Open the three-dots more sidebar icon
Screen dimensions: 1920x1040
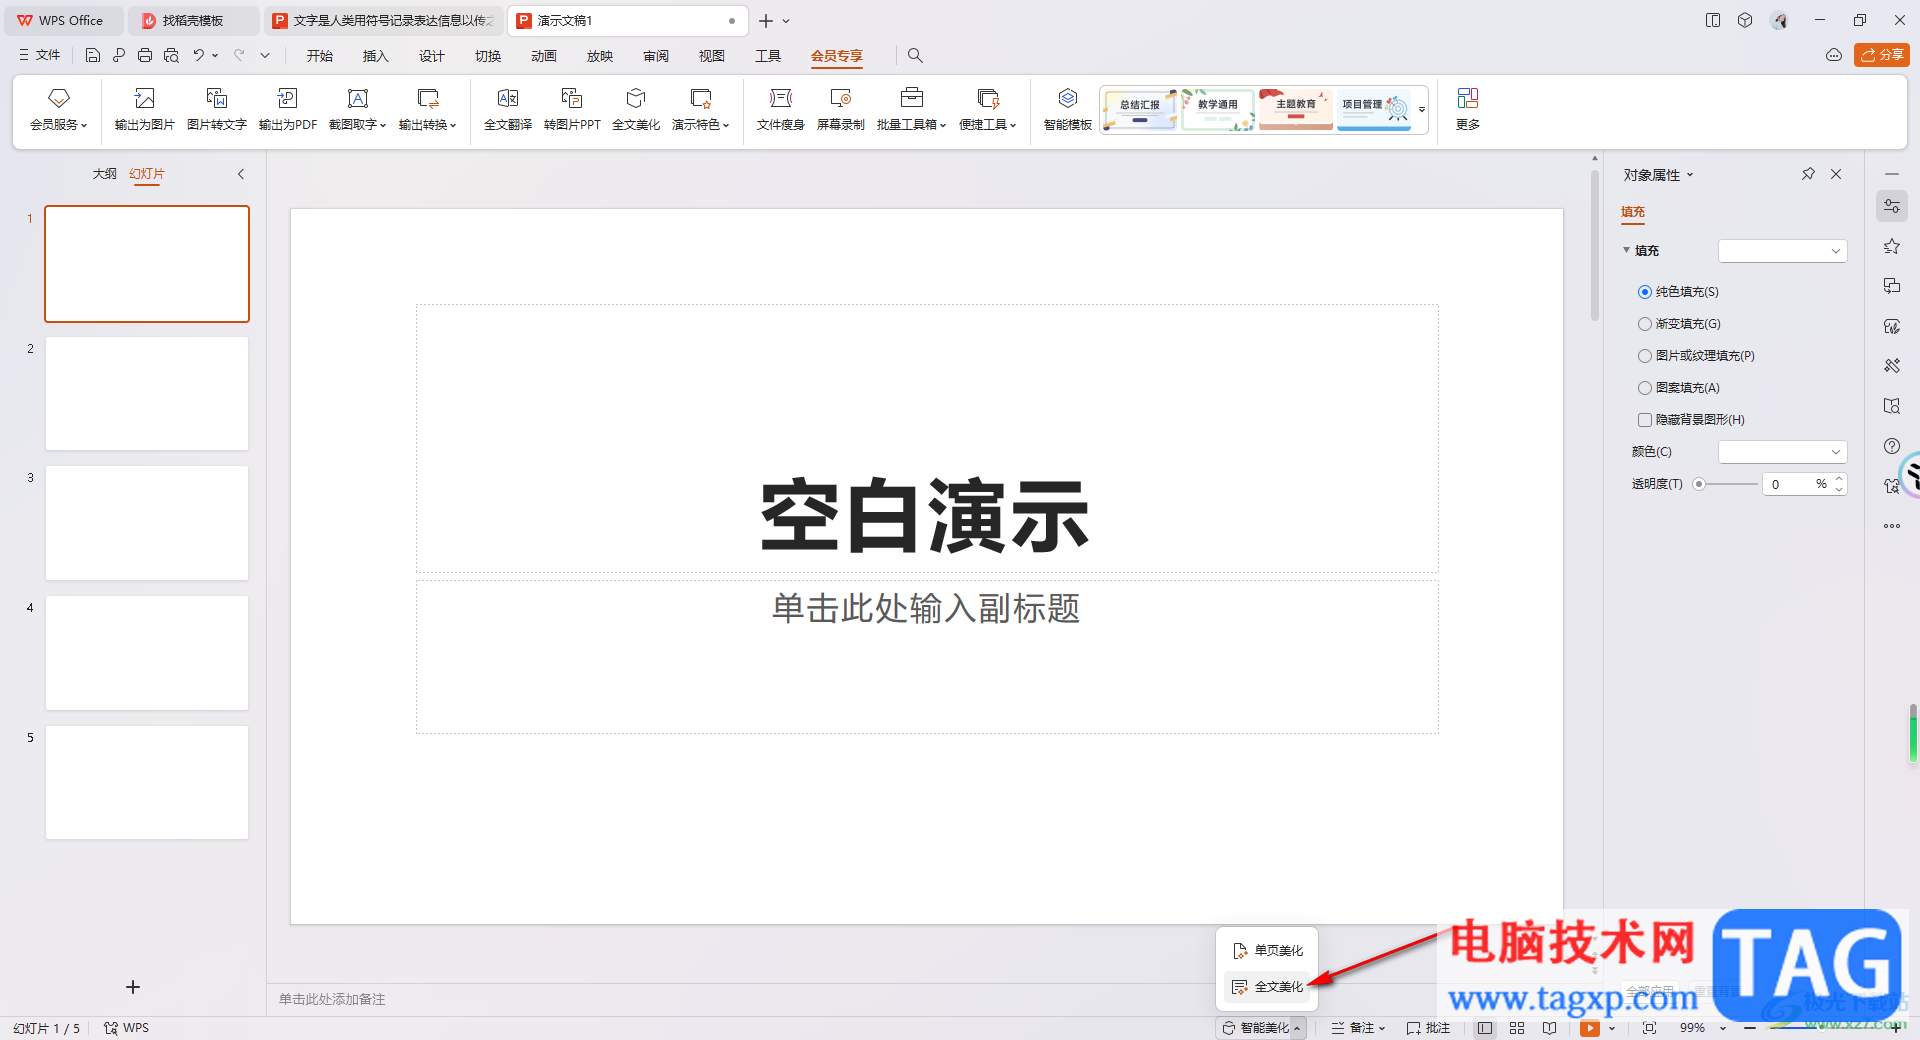click(x=1892, y=526)
